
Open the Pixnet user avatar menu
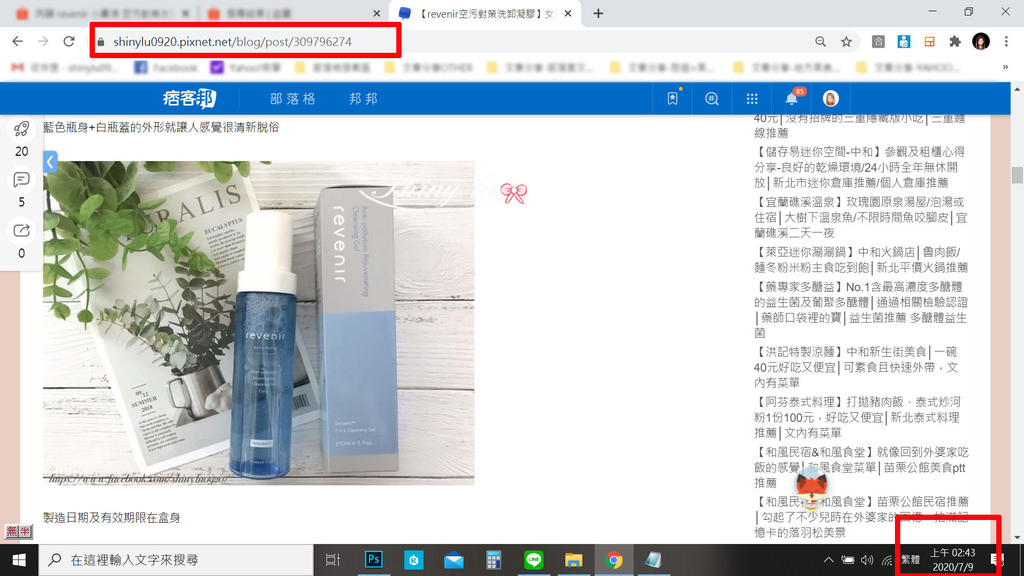point(831,99)
